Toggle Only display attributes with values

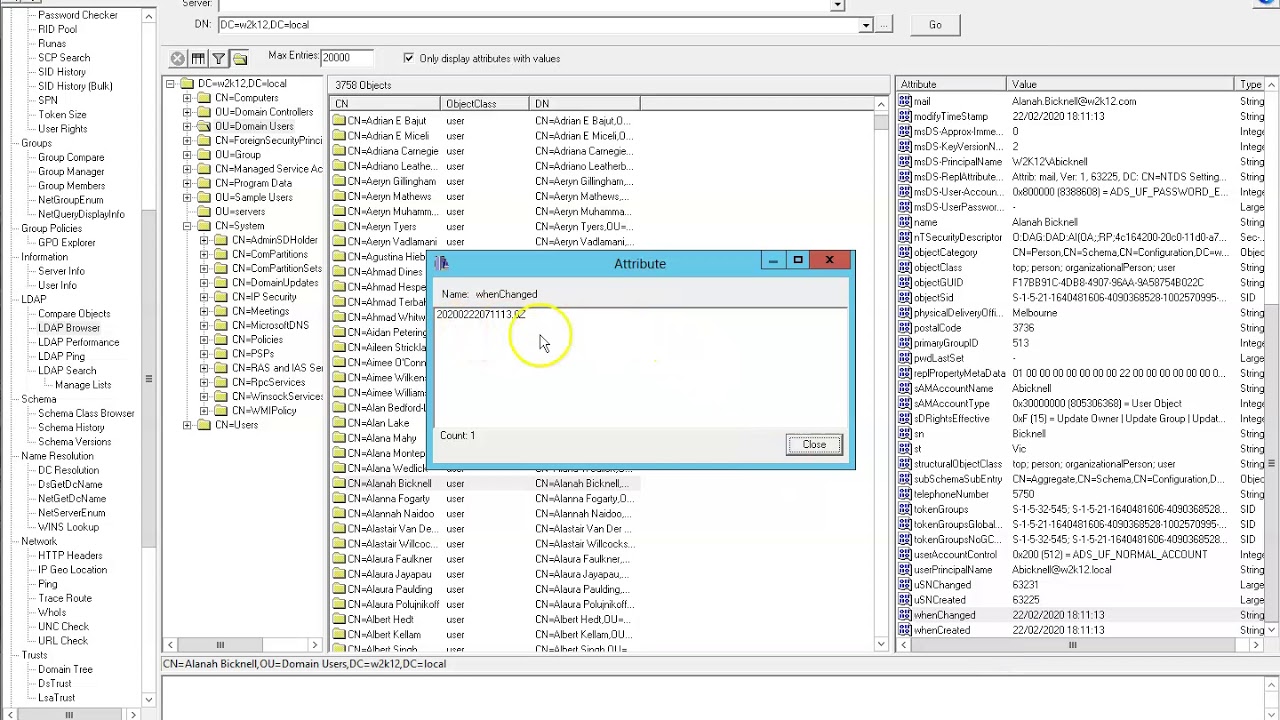[x=408, y=59]
